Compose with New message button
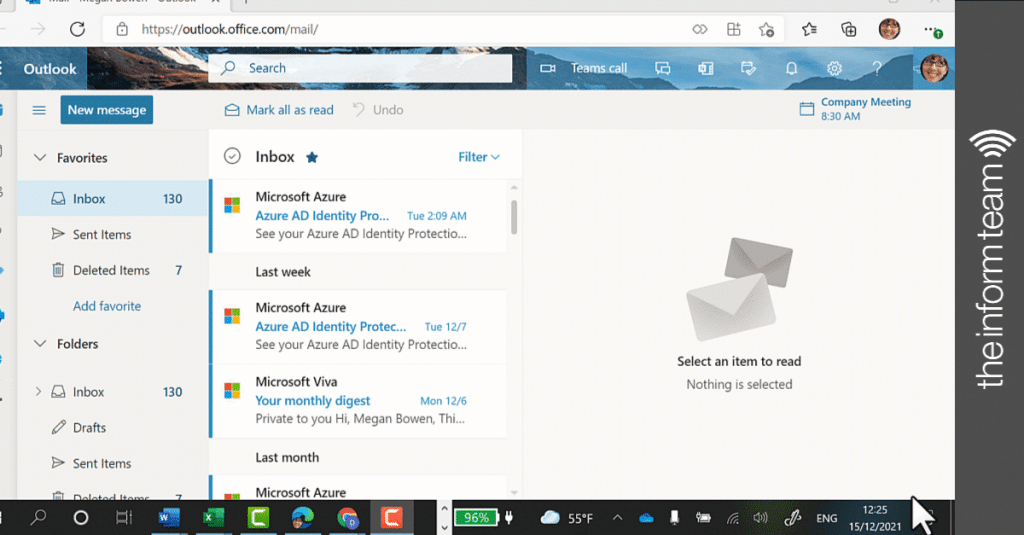1024x535 pixels. 107,110
